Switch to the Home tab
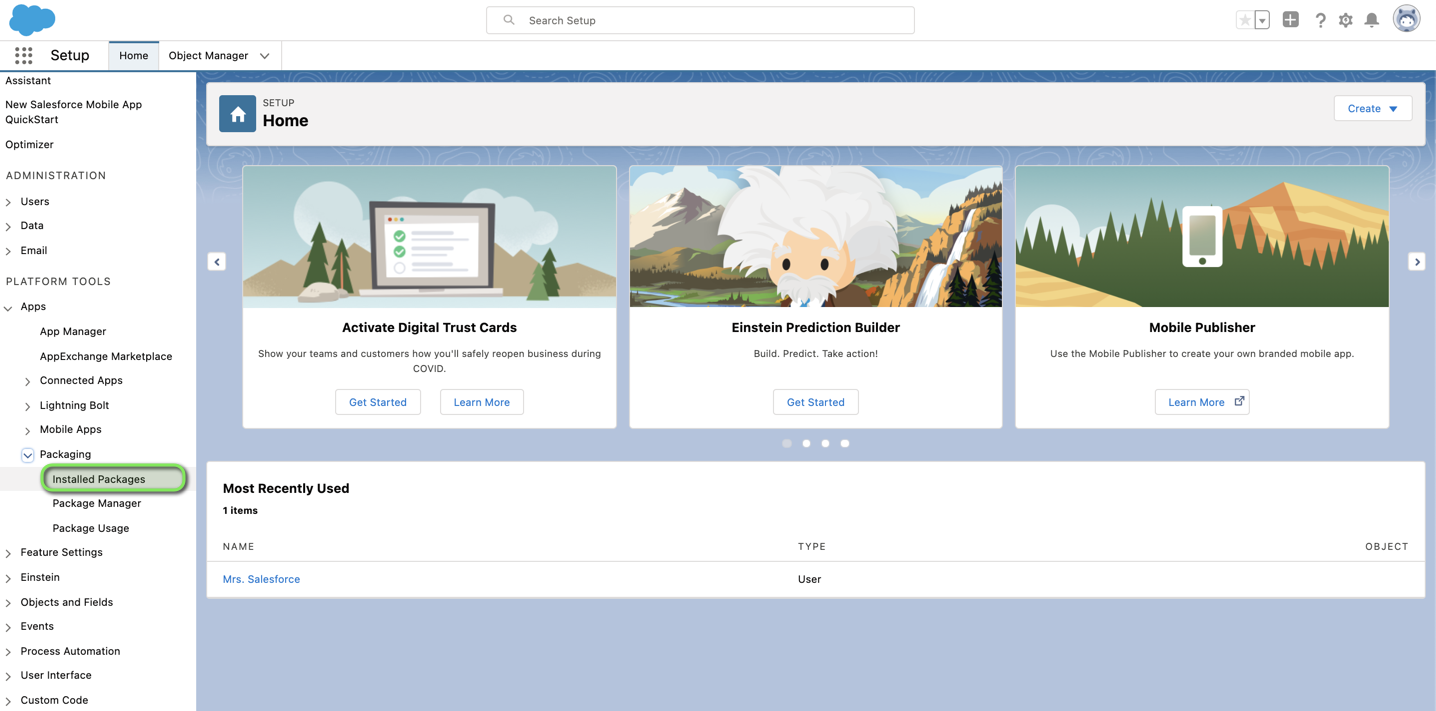1436x711 pixels. tap(133, 56)
